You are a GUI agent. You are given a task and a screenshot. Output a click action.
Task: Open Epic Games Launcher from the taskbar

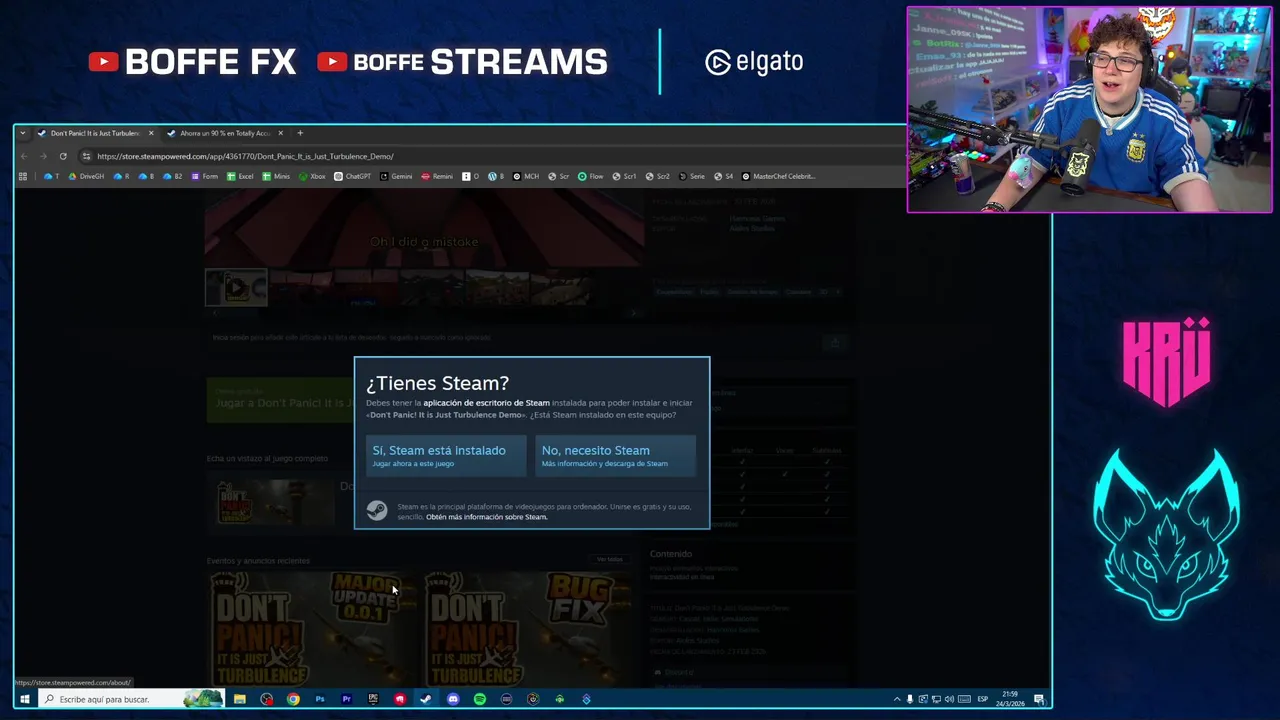(x=373, y=699)
